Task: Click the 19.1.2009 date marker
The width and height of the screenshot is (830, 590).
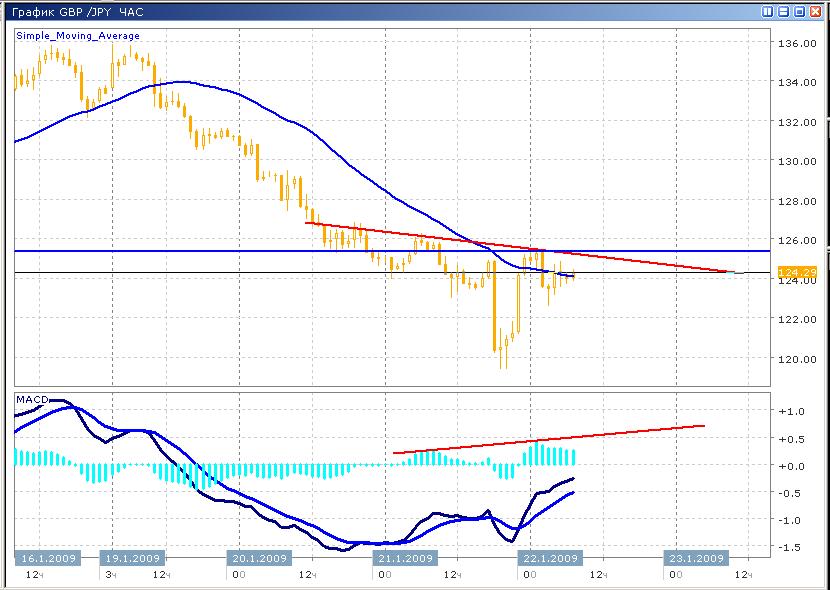Action: point(133,558)
